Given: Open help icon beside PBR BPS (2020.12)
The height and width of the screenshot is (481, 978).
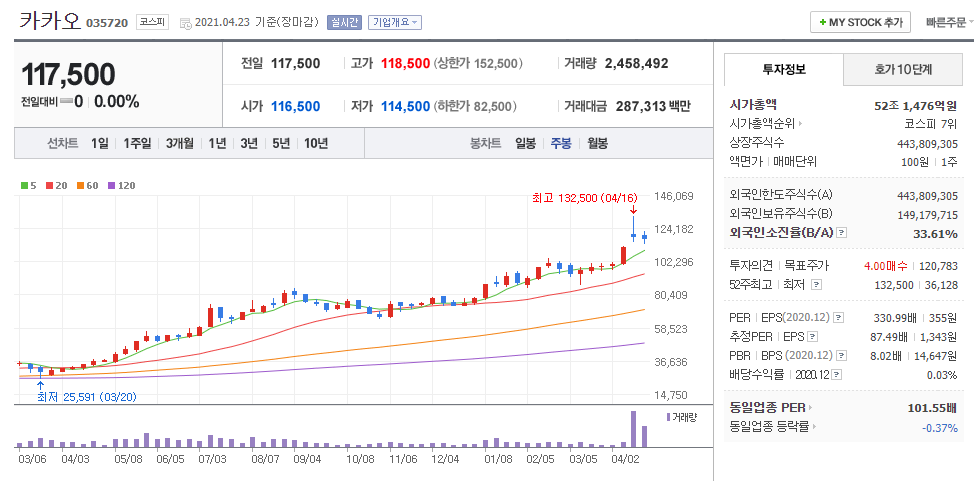Looking at the screenshot, I should pos(841,356).
